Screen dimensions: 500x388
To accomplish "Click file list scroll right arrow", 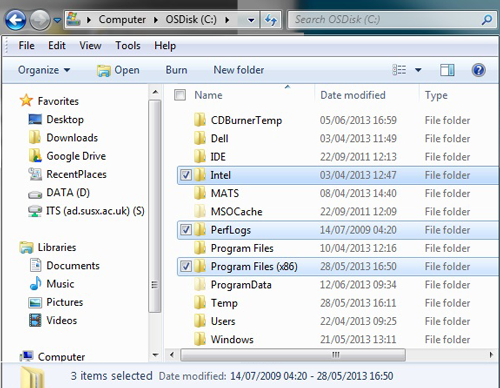I will [x=491, y=355].
